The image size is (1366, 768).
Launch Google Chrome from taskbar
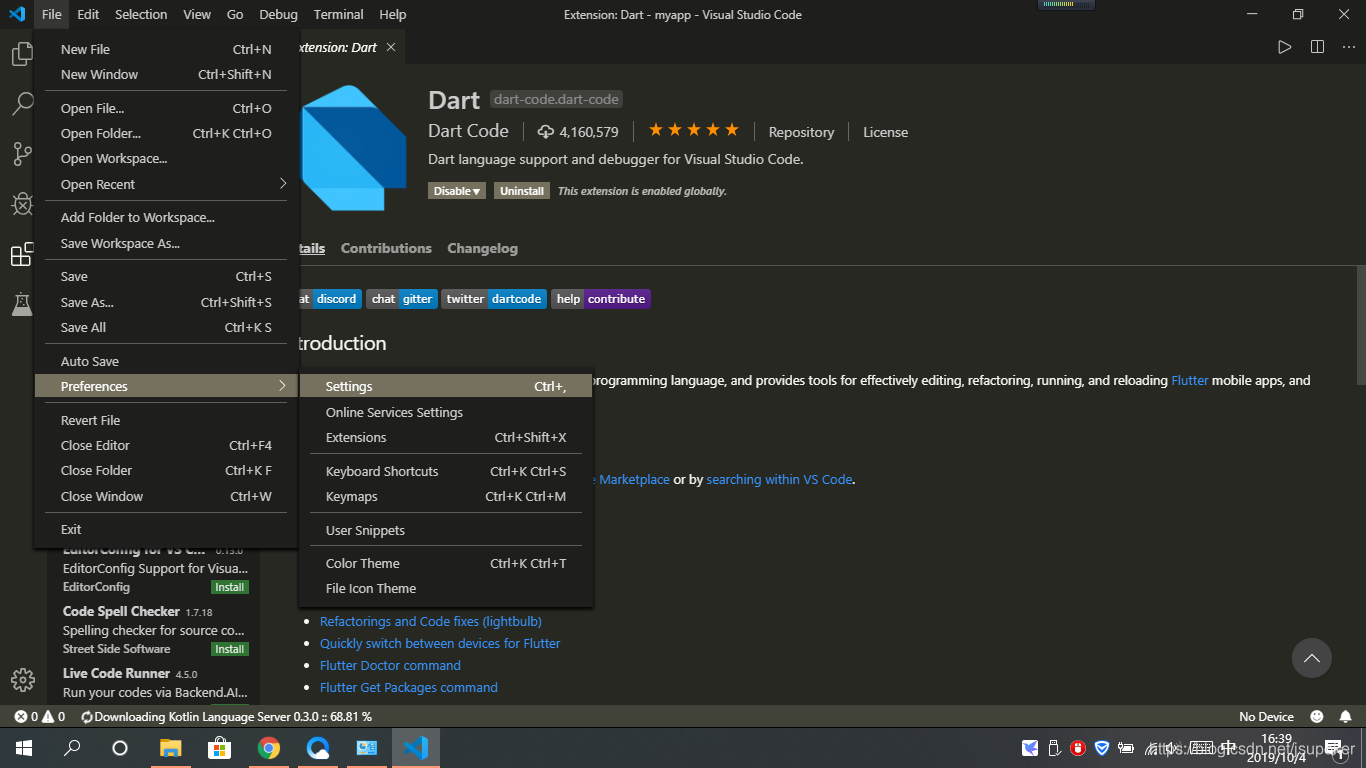269,748
